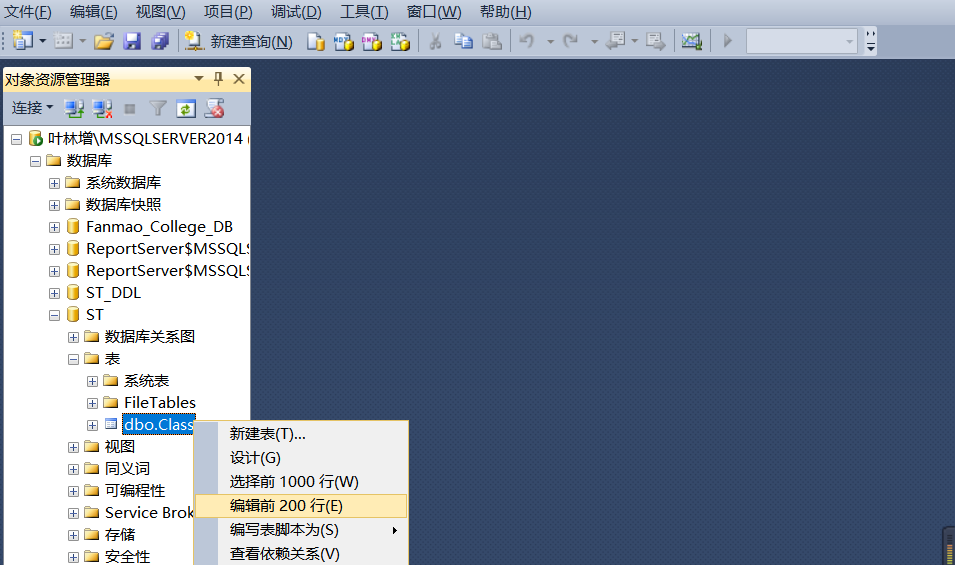Click the Filter funnel icon

[x=158, y=109]
